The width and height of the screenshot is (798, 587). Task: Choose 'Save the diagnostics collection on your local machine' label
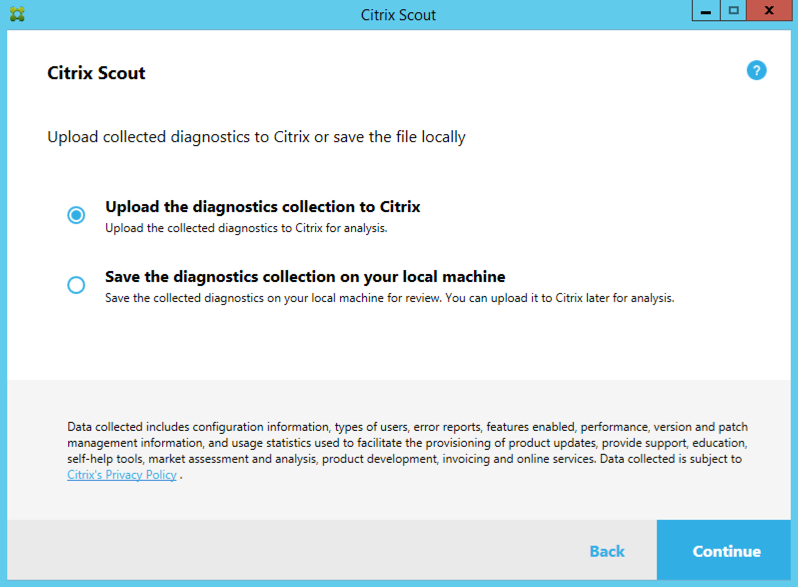pos(305,276)
